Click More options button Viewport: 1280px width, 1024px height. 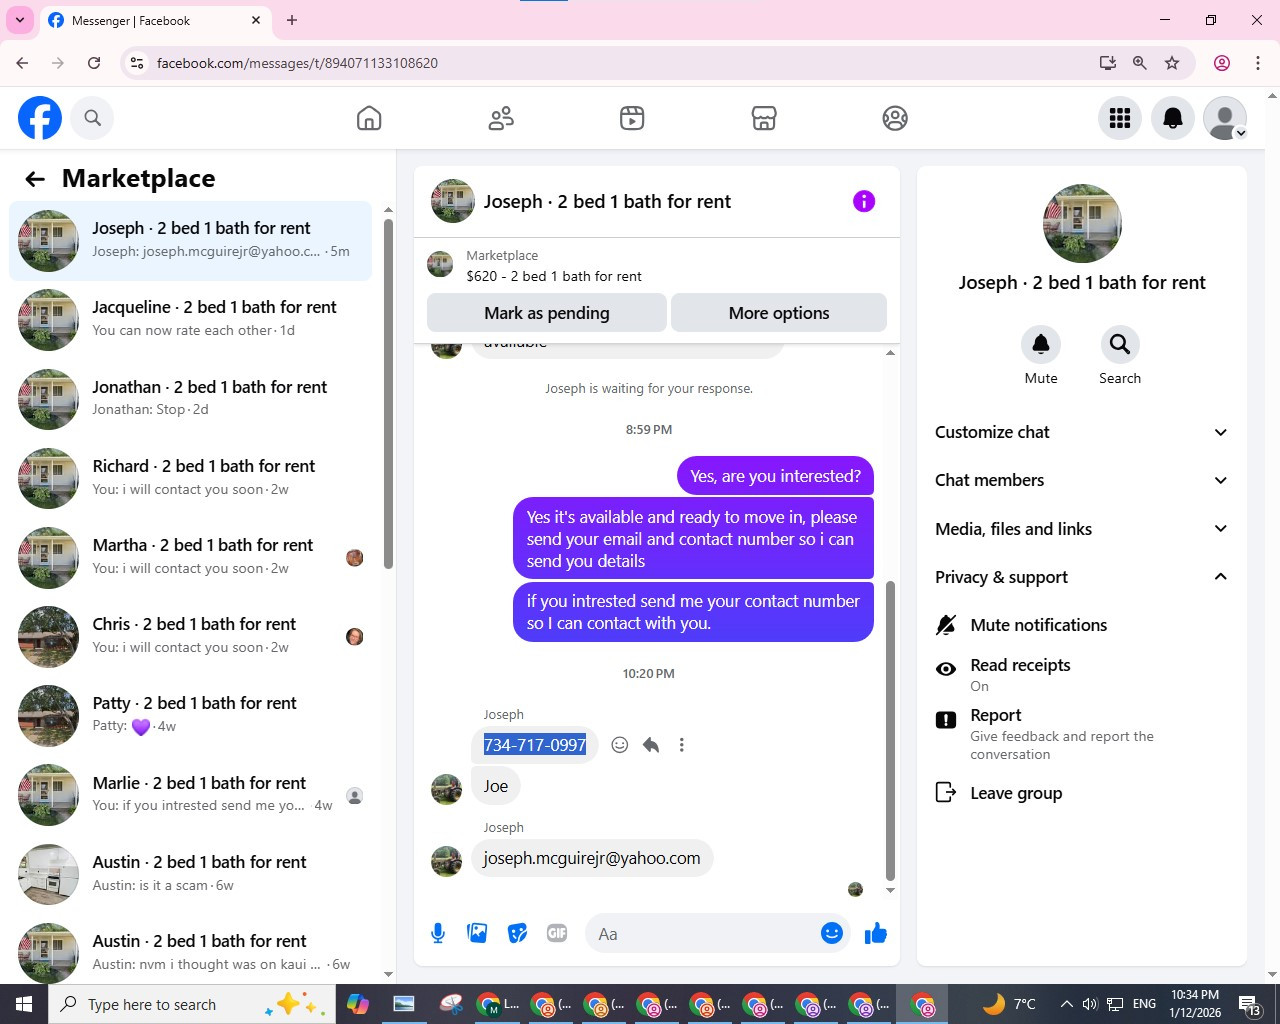tap(779, 313)
